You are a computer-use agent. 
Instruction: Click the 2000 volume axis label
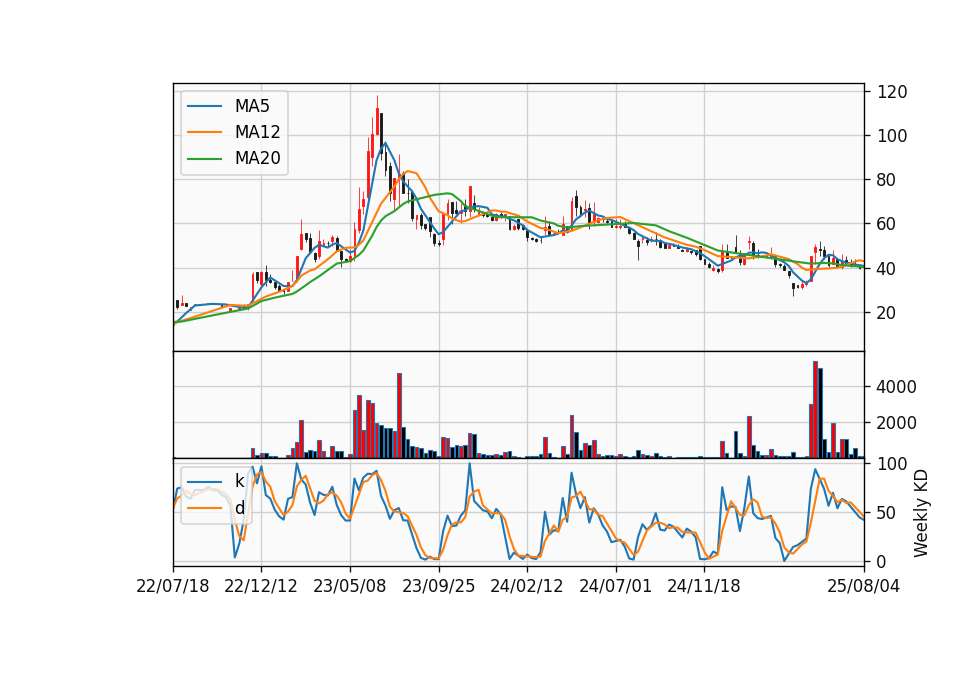[897, 423]
